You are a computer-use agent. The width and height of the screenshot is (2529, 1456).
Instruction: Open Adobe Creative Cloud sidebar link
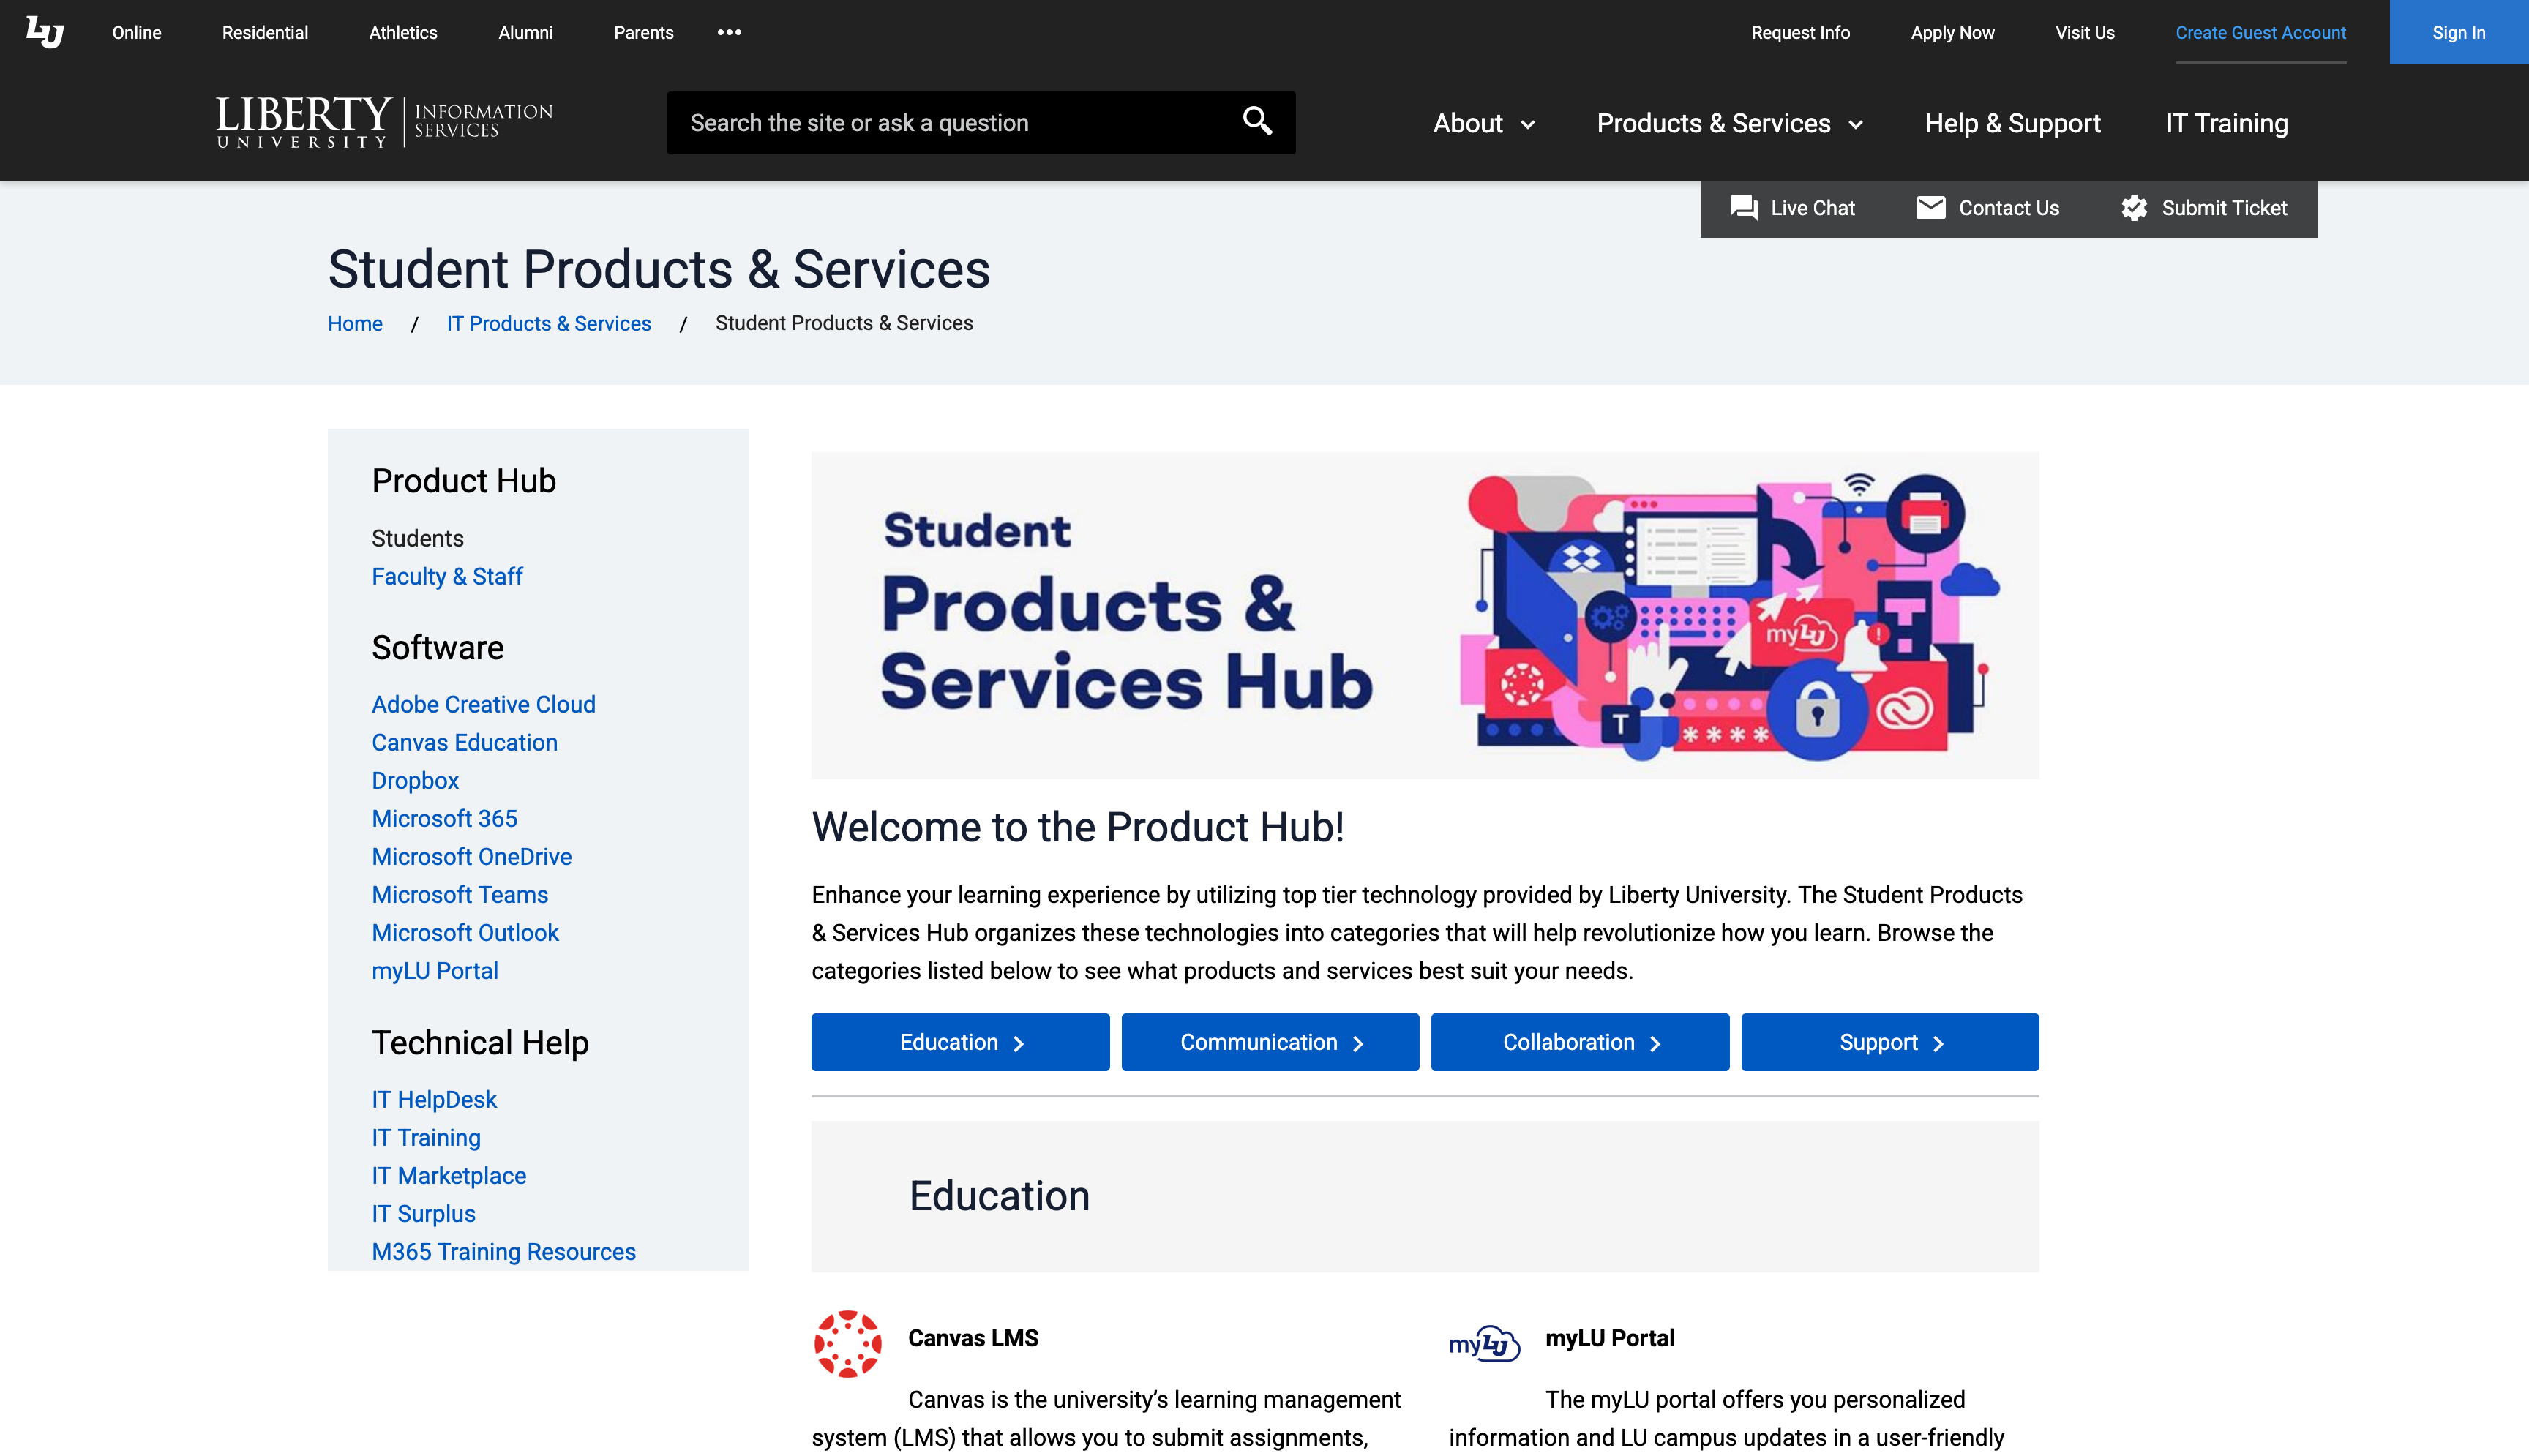click(x=484, y=704)
